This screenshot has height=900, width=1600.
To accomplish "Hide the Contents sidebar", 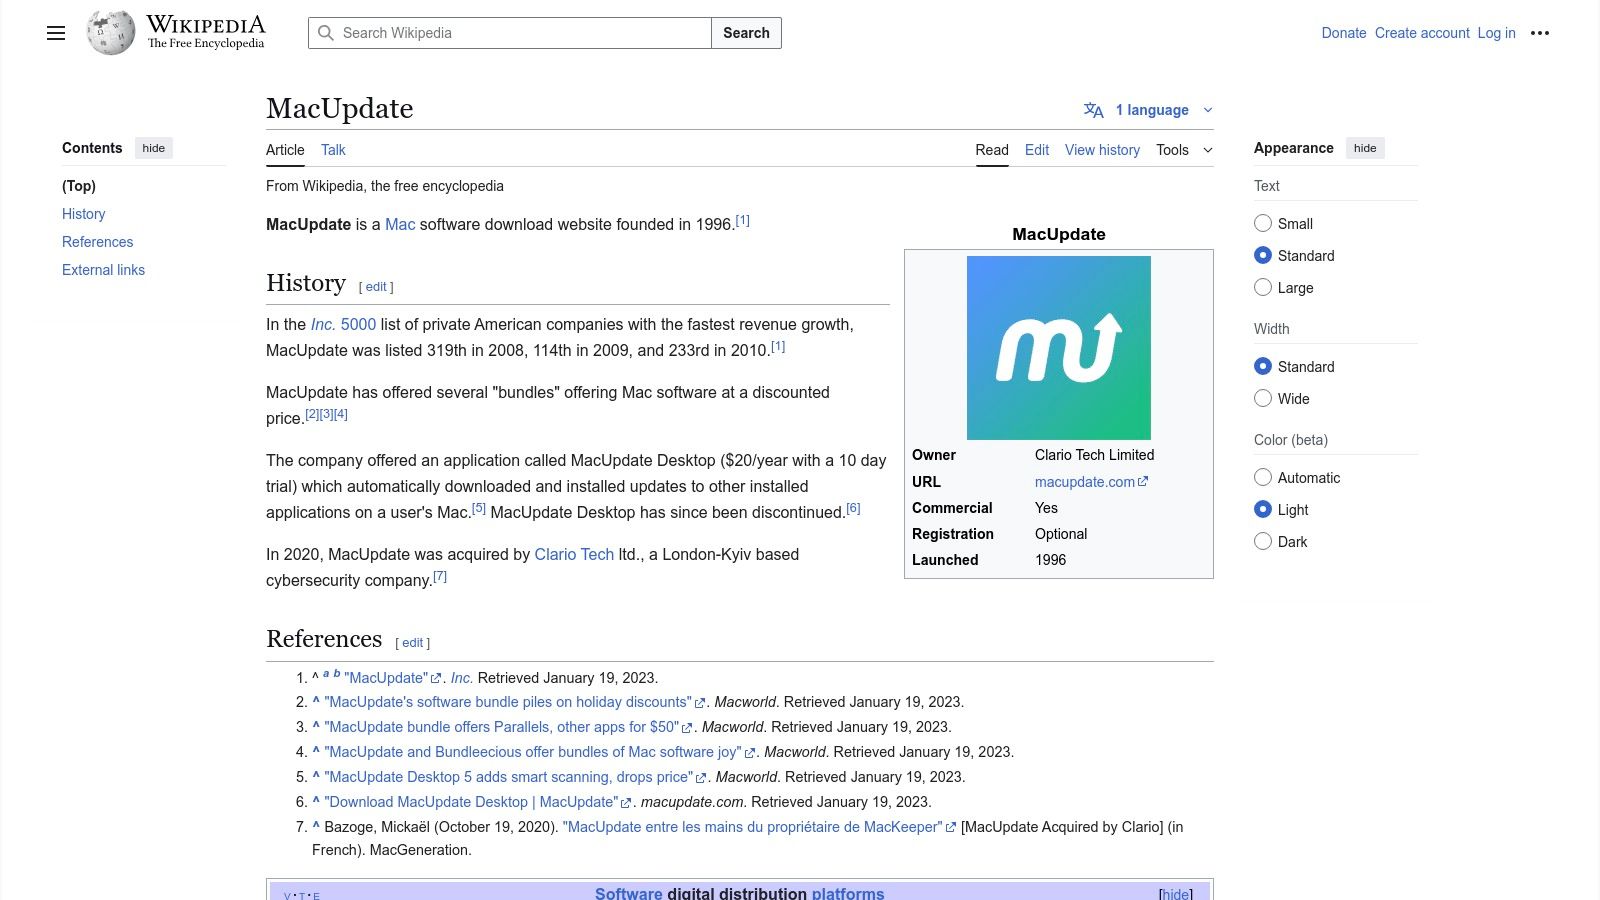I will coord(154,148).
